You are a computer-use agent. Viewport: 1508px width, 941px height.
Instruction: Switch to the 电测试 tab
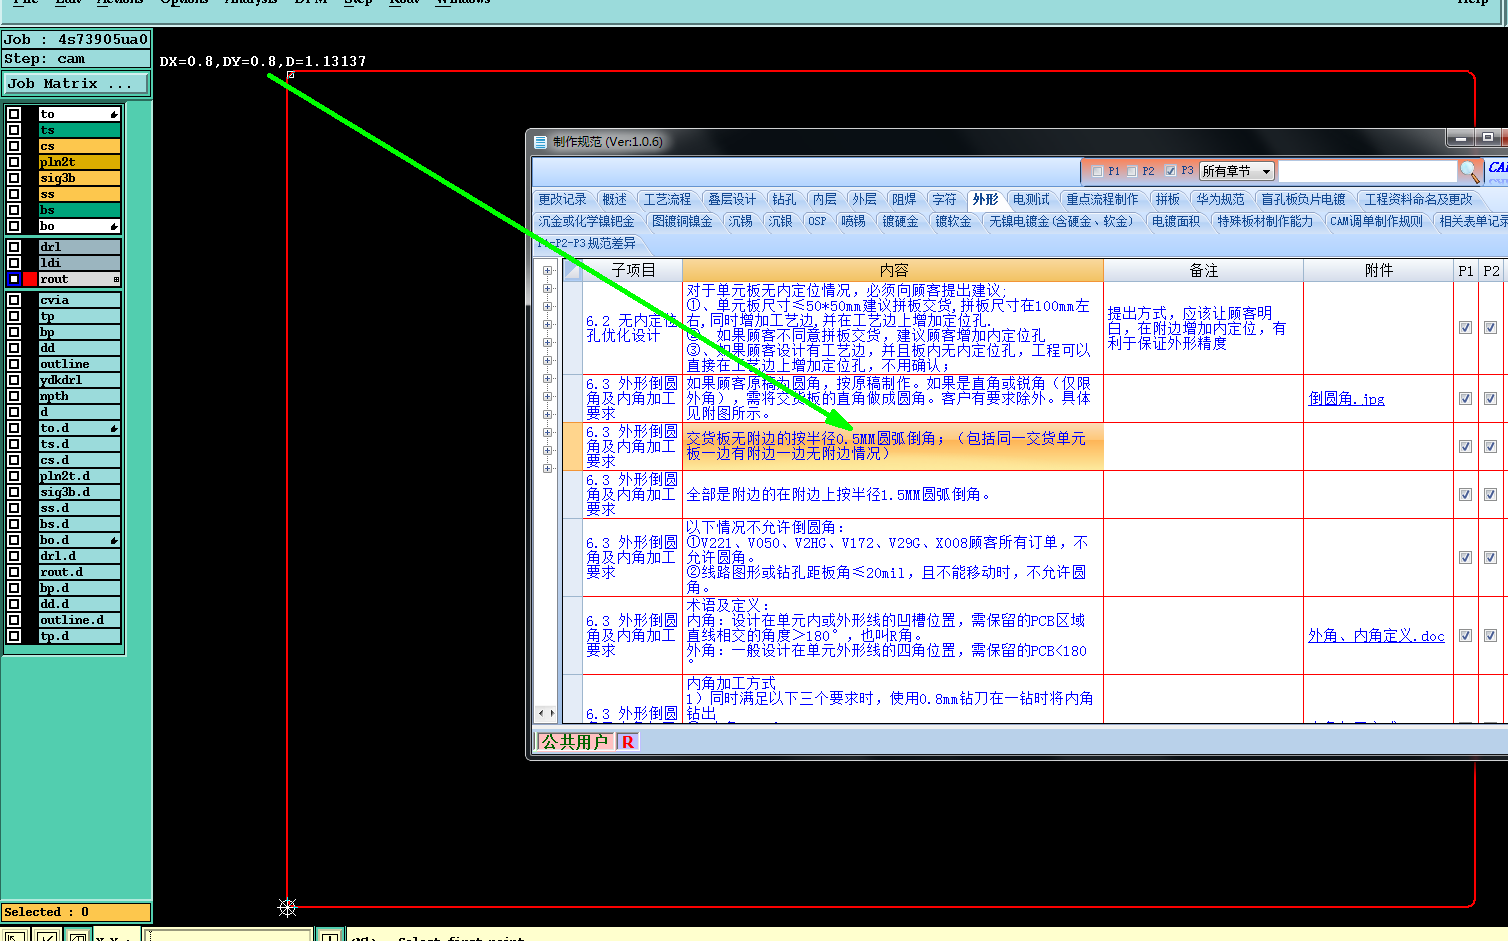[1031, 199]
